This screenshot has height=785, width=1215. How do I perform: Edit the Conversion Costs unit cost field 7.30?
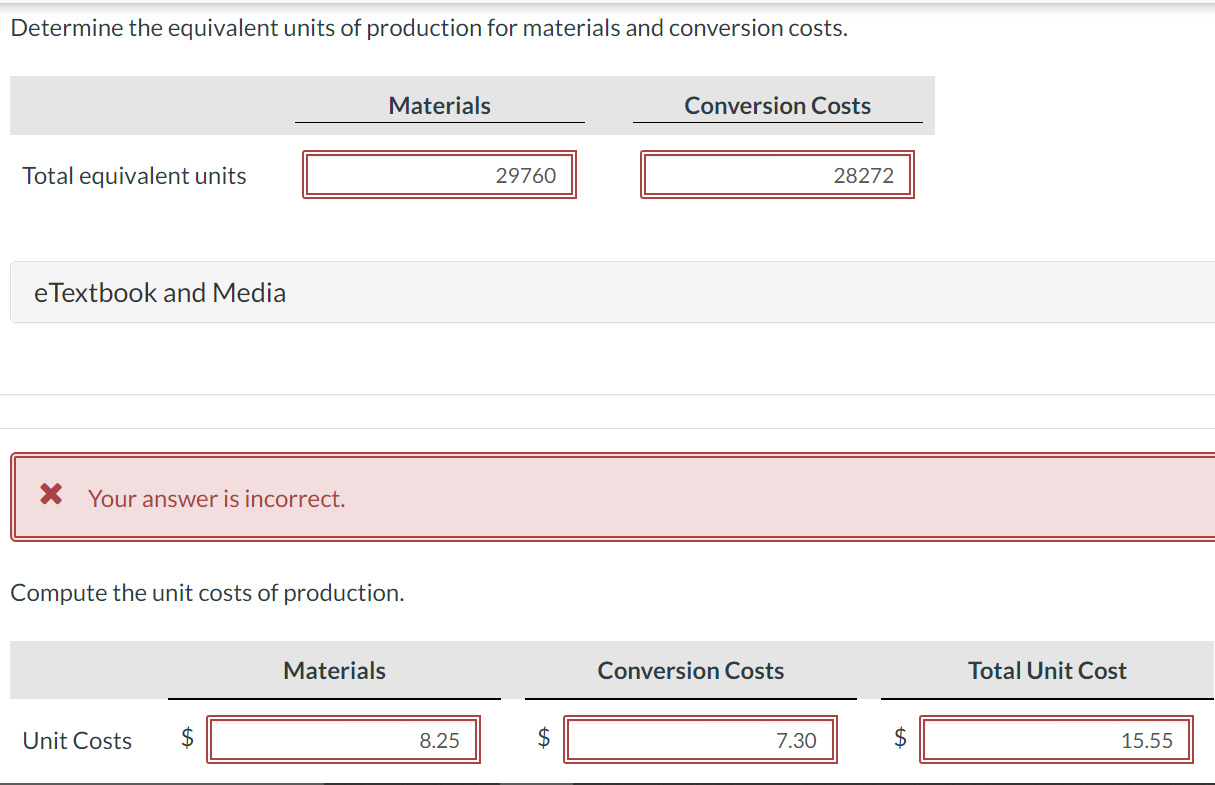pos(700,740)
